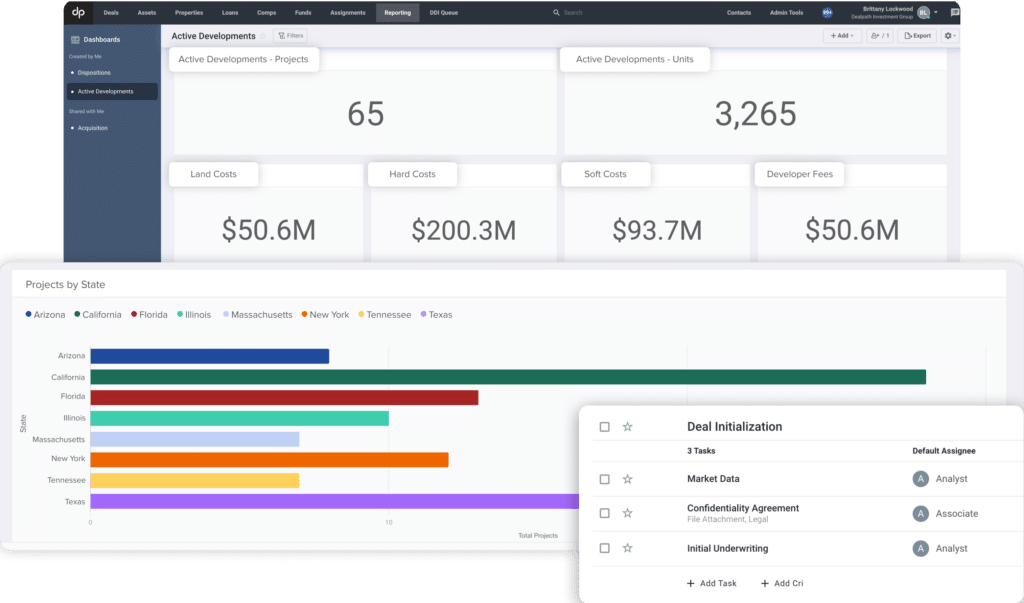This screenshot has height=603, width=1024.
Task: Open the share icon showing / 1
Action: point(878,35)
